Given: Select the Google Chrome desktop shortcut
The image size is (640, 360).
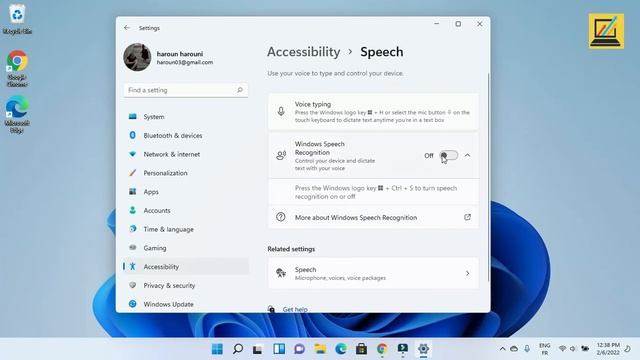Looking at the screenshot, I should [x=17, y=69].
